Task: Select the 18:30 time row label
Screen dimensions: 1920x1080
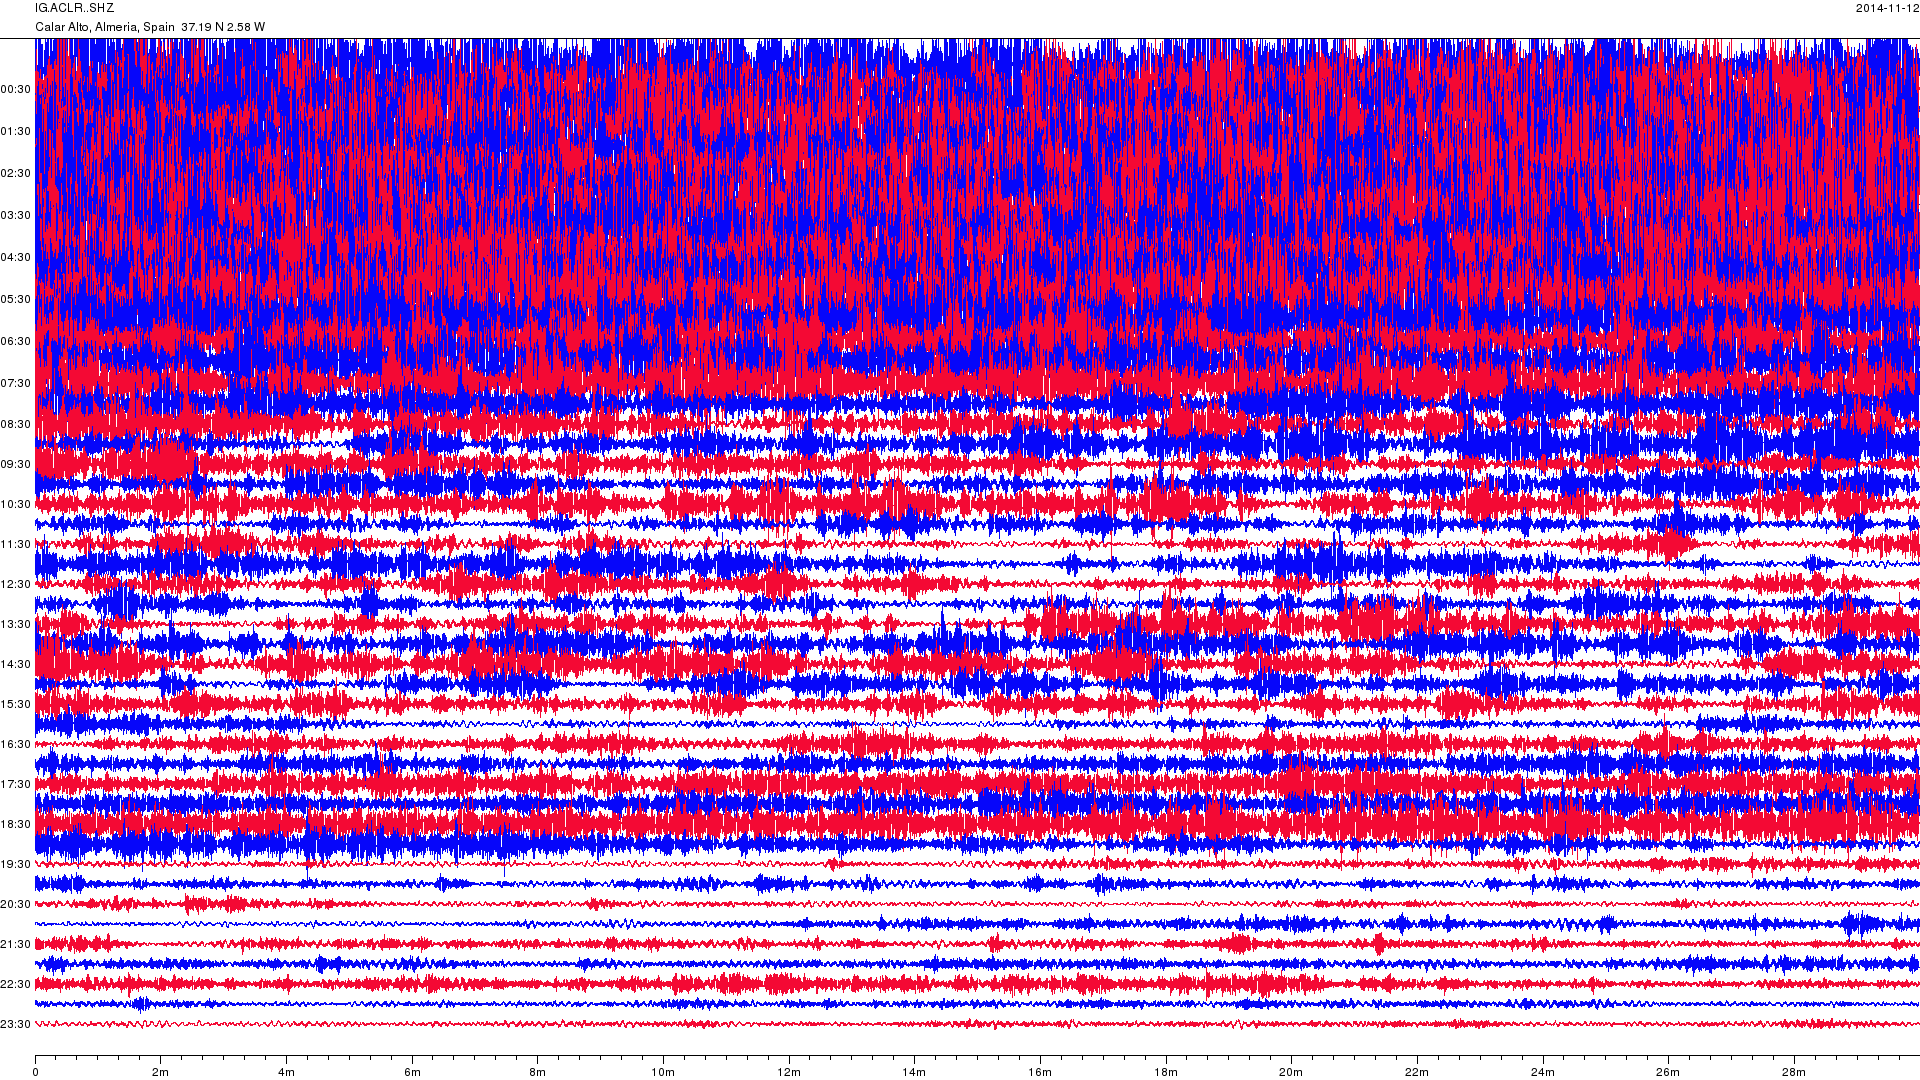Action: click(x=16, y=825)
